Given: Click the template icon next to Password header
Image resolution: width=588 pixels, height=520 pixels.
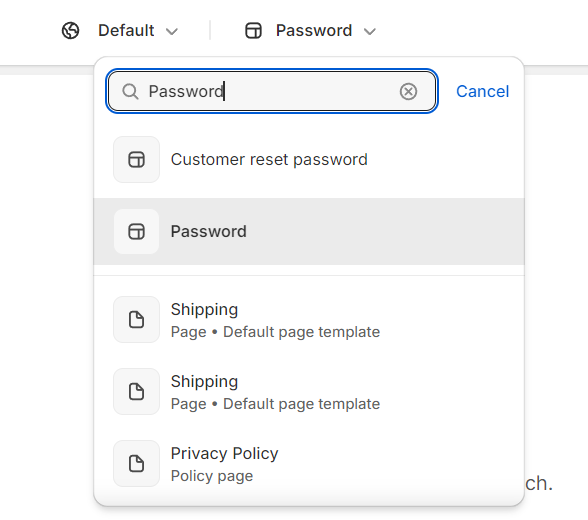Looking at the screenshot, I should coord(253,31).
